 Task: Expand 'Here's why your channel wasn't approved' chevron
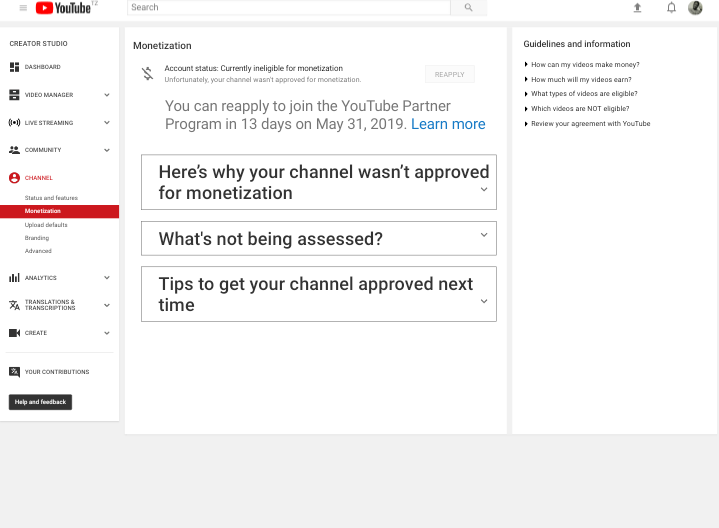(484, 189)
